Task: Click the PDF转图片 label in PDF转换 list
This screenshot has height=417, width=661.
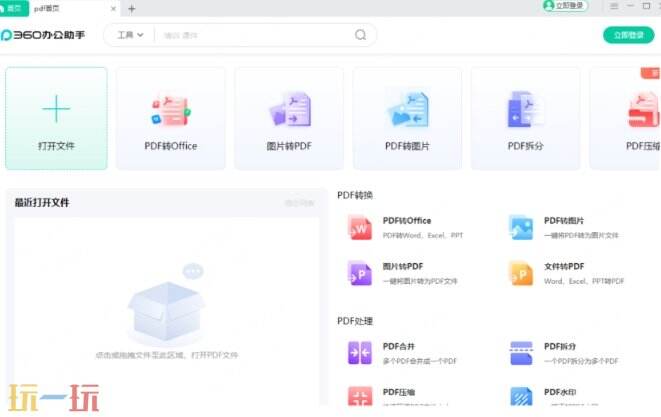Action: coord(564,221)
